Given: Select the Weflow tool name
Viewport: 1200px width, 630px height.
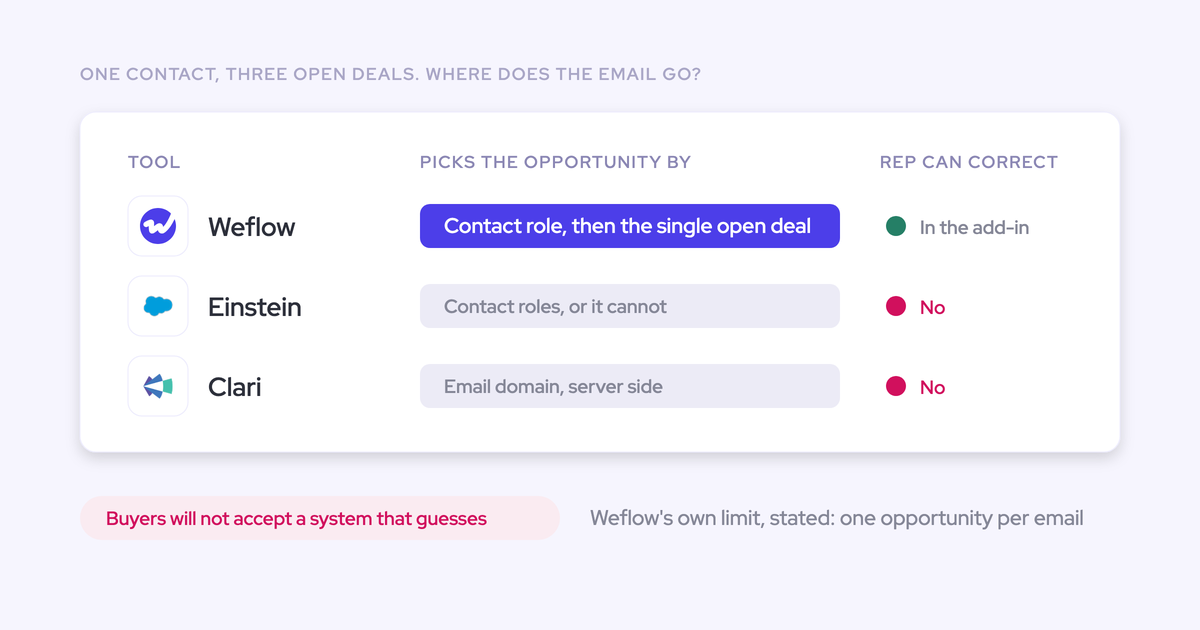Looking at the screenshot, I should click(x=252, y=227).
